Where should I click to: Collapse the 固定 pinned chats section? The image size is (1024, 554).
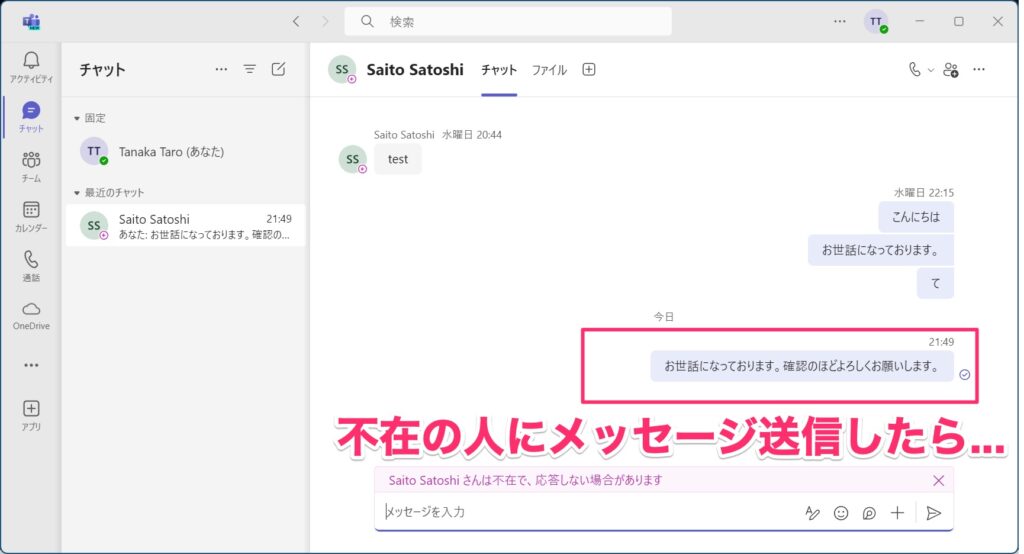[x=77, y=118]
